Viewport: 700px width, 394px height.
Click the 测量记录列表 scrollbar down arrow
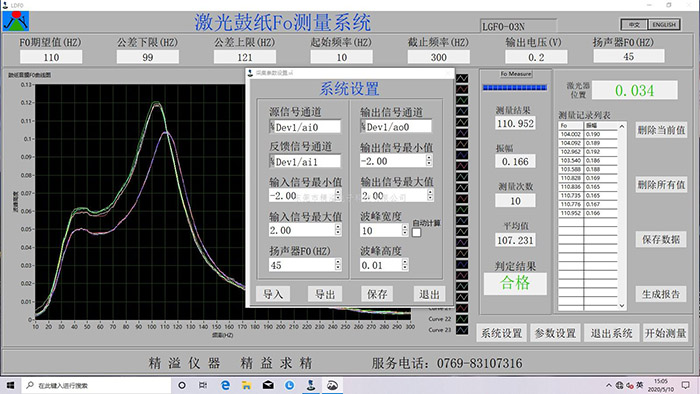coord(622,306)
